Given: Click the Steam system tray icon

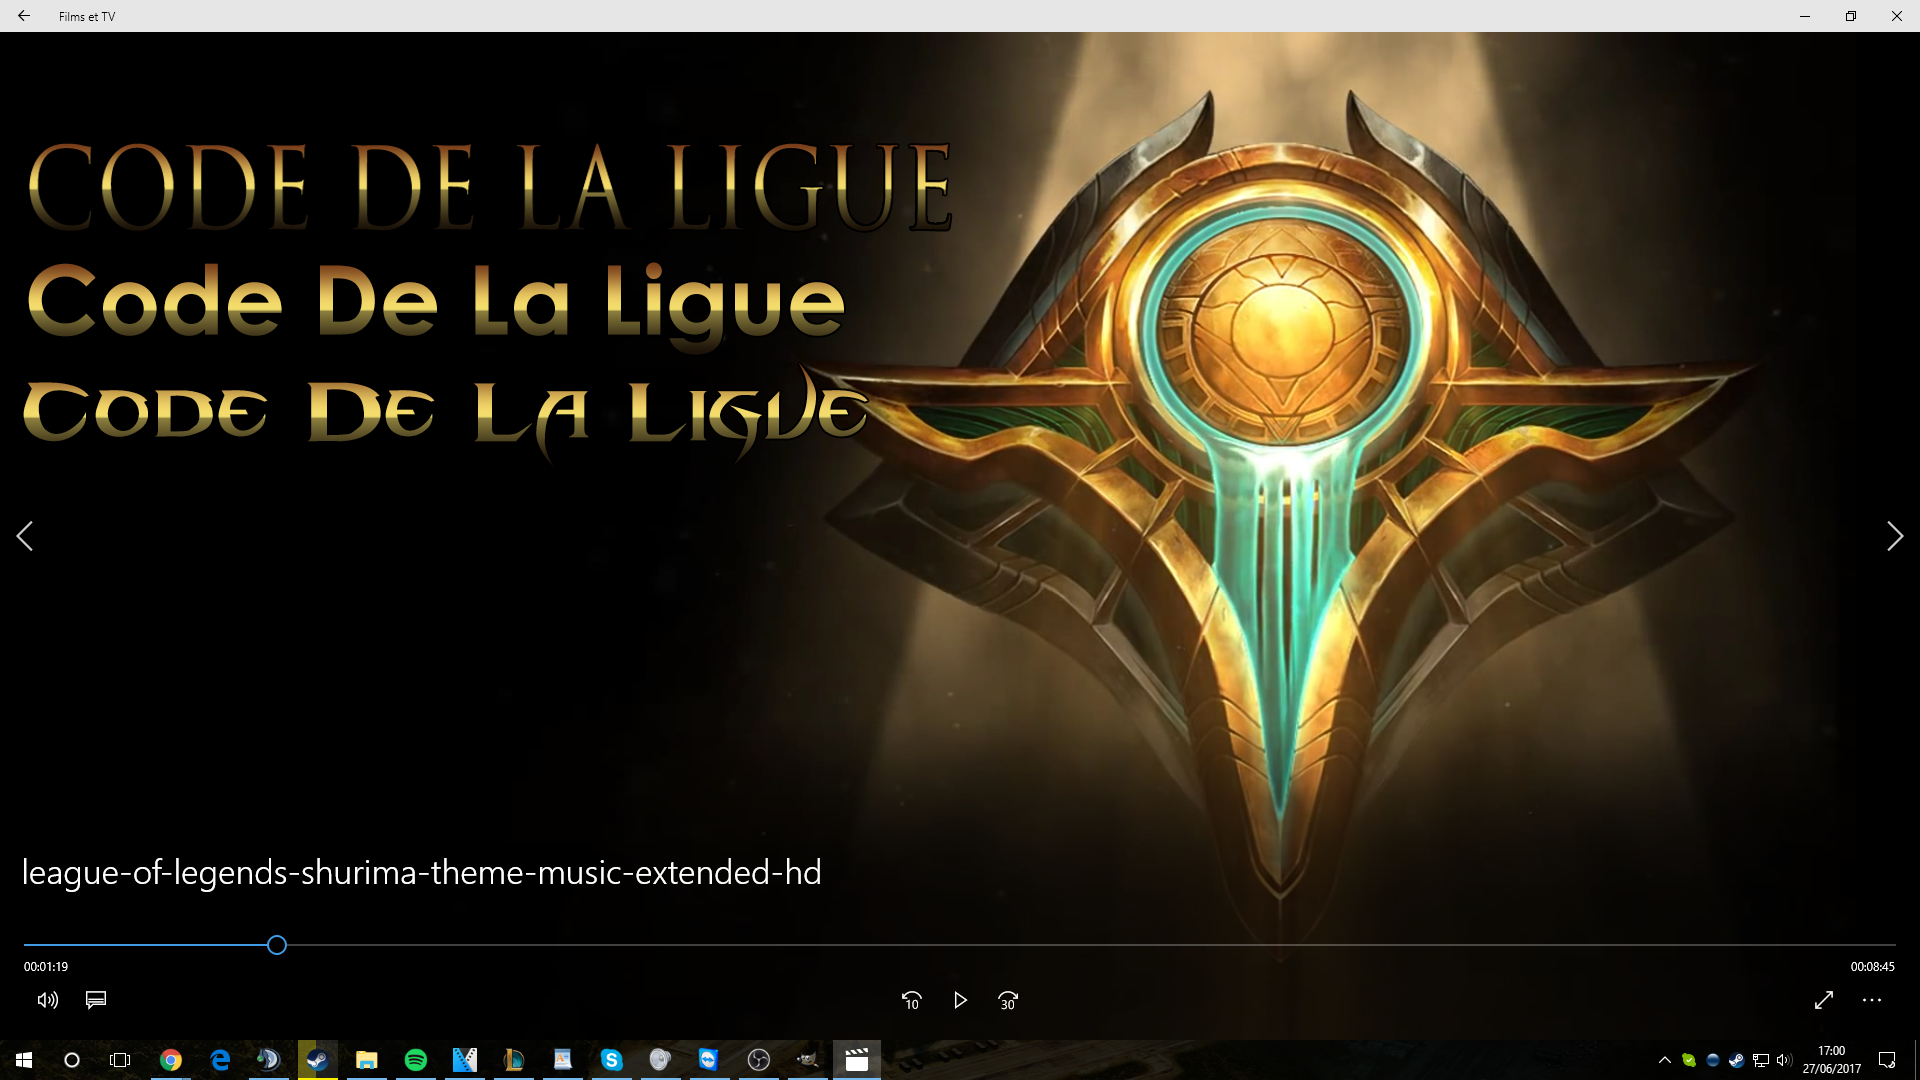Looking at the screenshot, I should (x=1737, y=1060).
